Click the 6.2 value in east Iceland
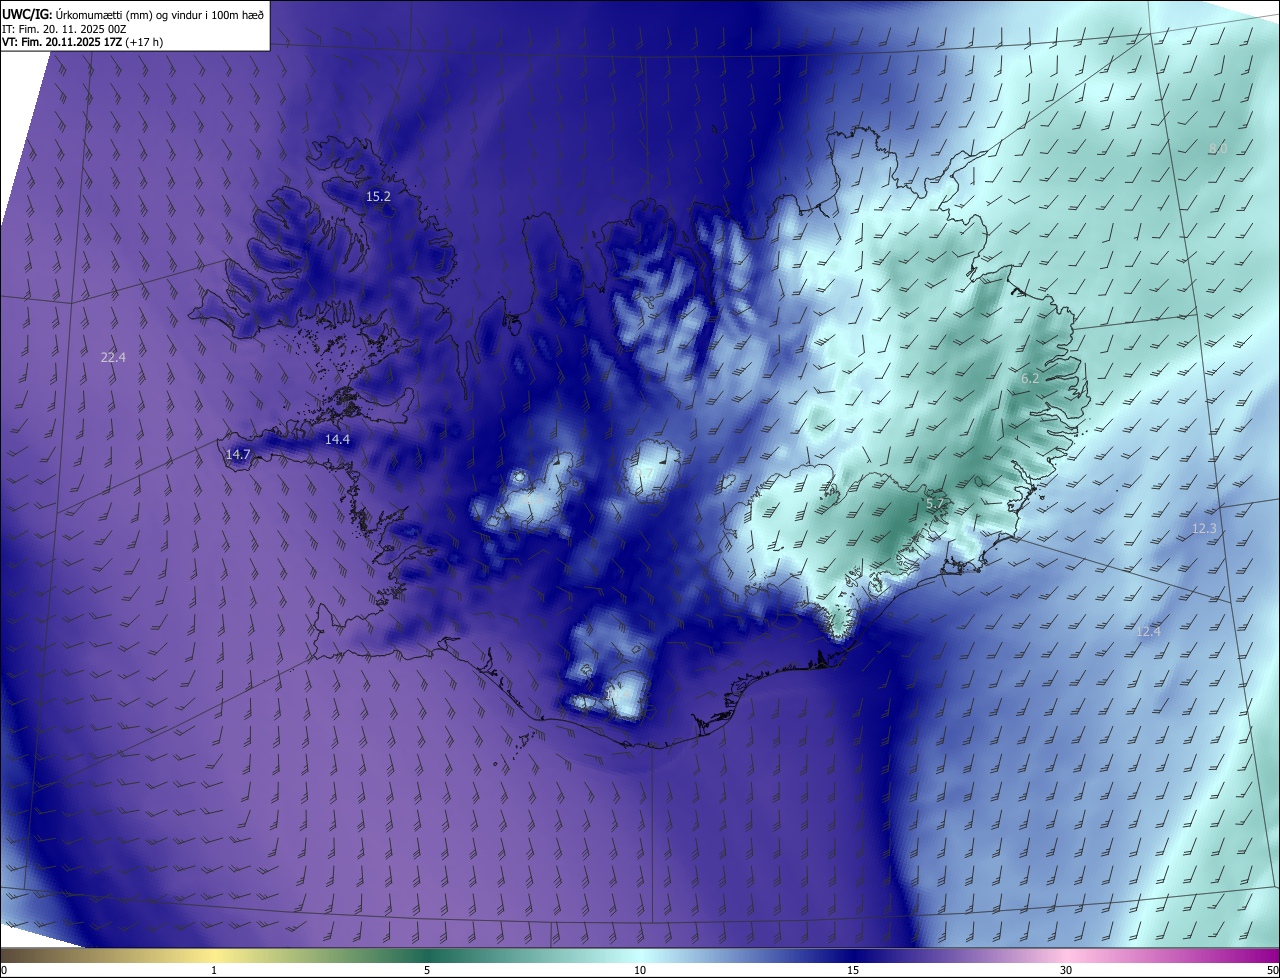The height and width of the screenshot is (978, 1280). [1030, 378]
